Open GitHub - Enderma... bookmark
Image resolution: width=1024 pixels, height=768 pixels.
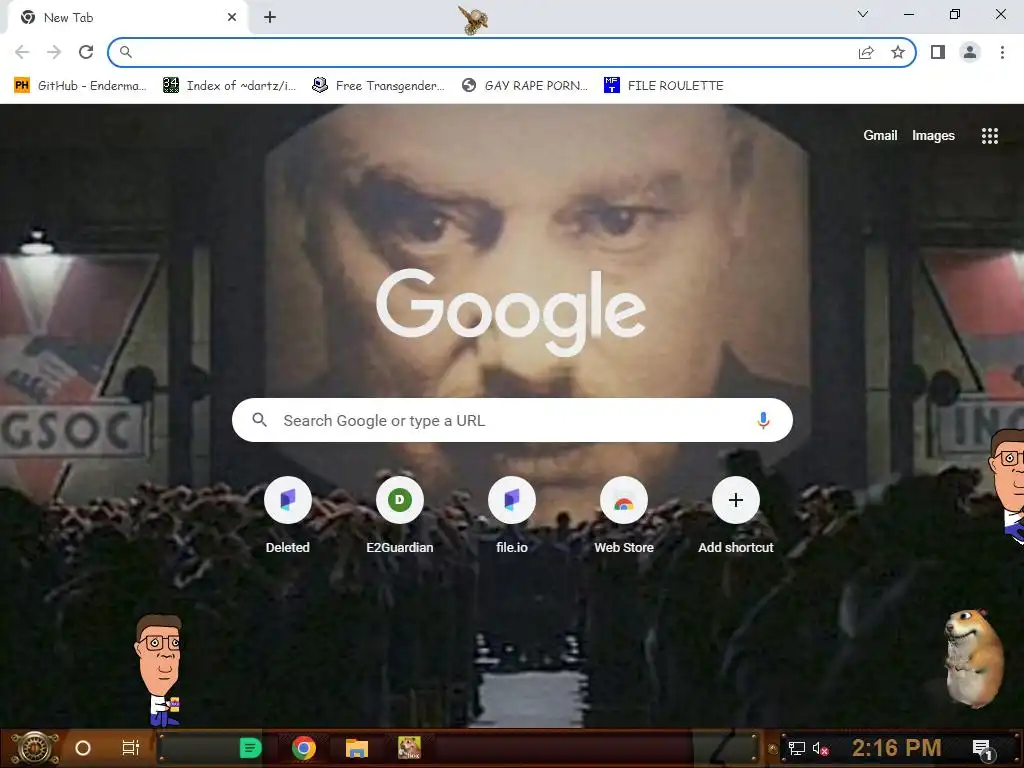[x=80, y=86]
